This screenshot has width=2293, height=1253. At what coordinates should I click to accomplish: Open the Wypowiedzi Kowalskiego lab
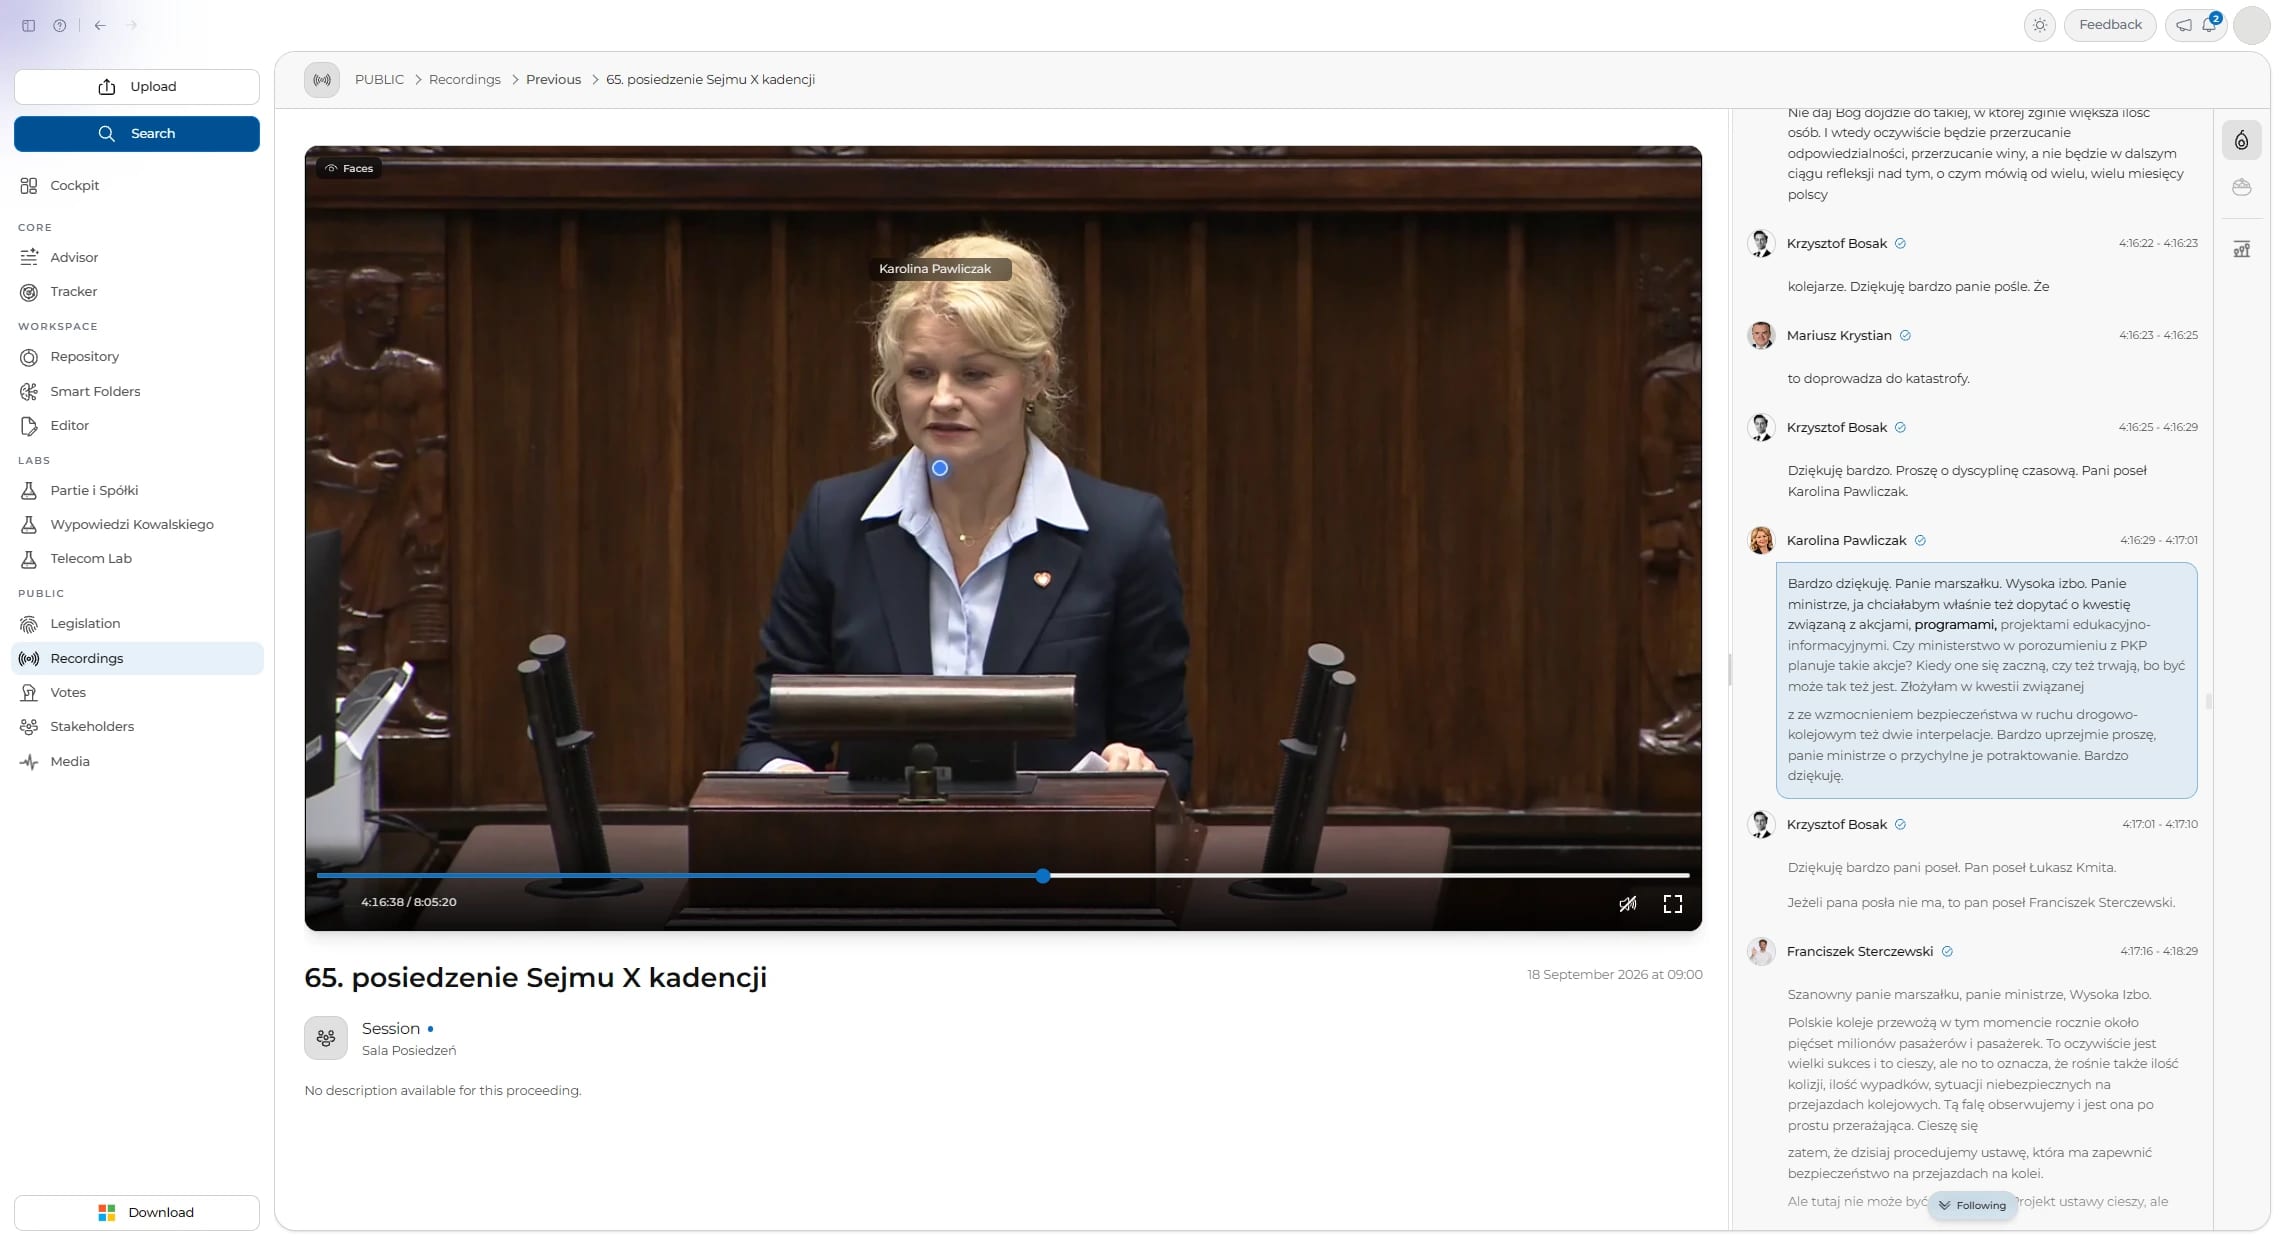137,525
